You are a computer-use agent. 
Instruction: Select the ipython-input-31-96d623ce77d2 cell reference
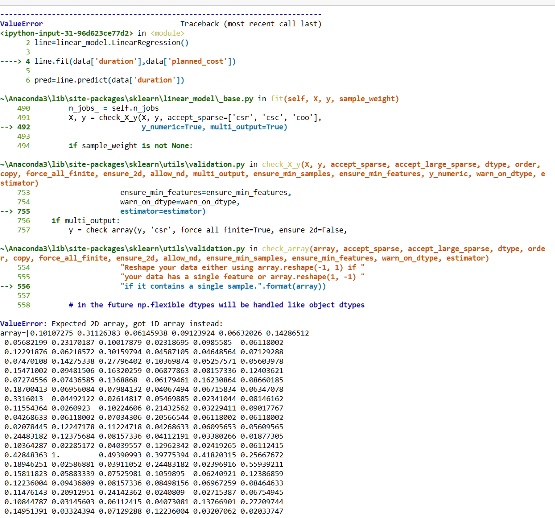67,33
